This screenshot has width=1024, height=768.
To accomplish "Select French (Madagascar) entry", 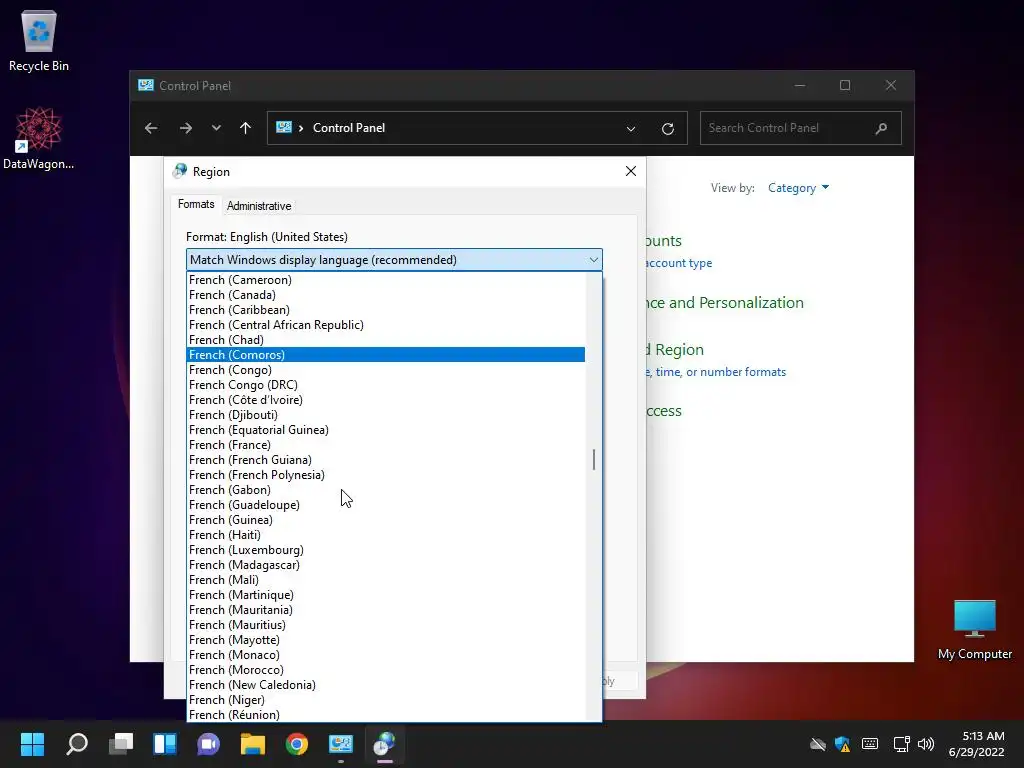I will [x=385, y=565].
